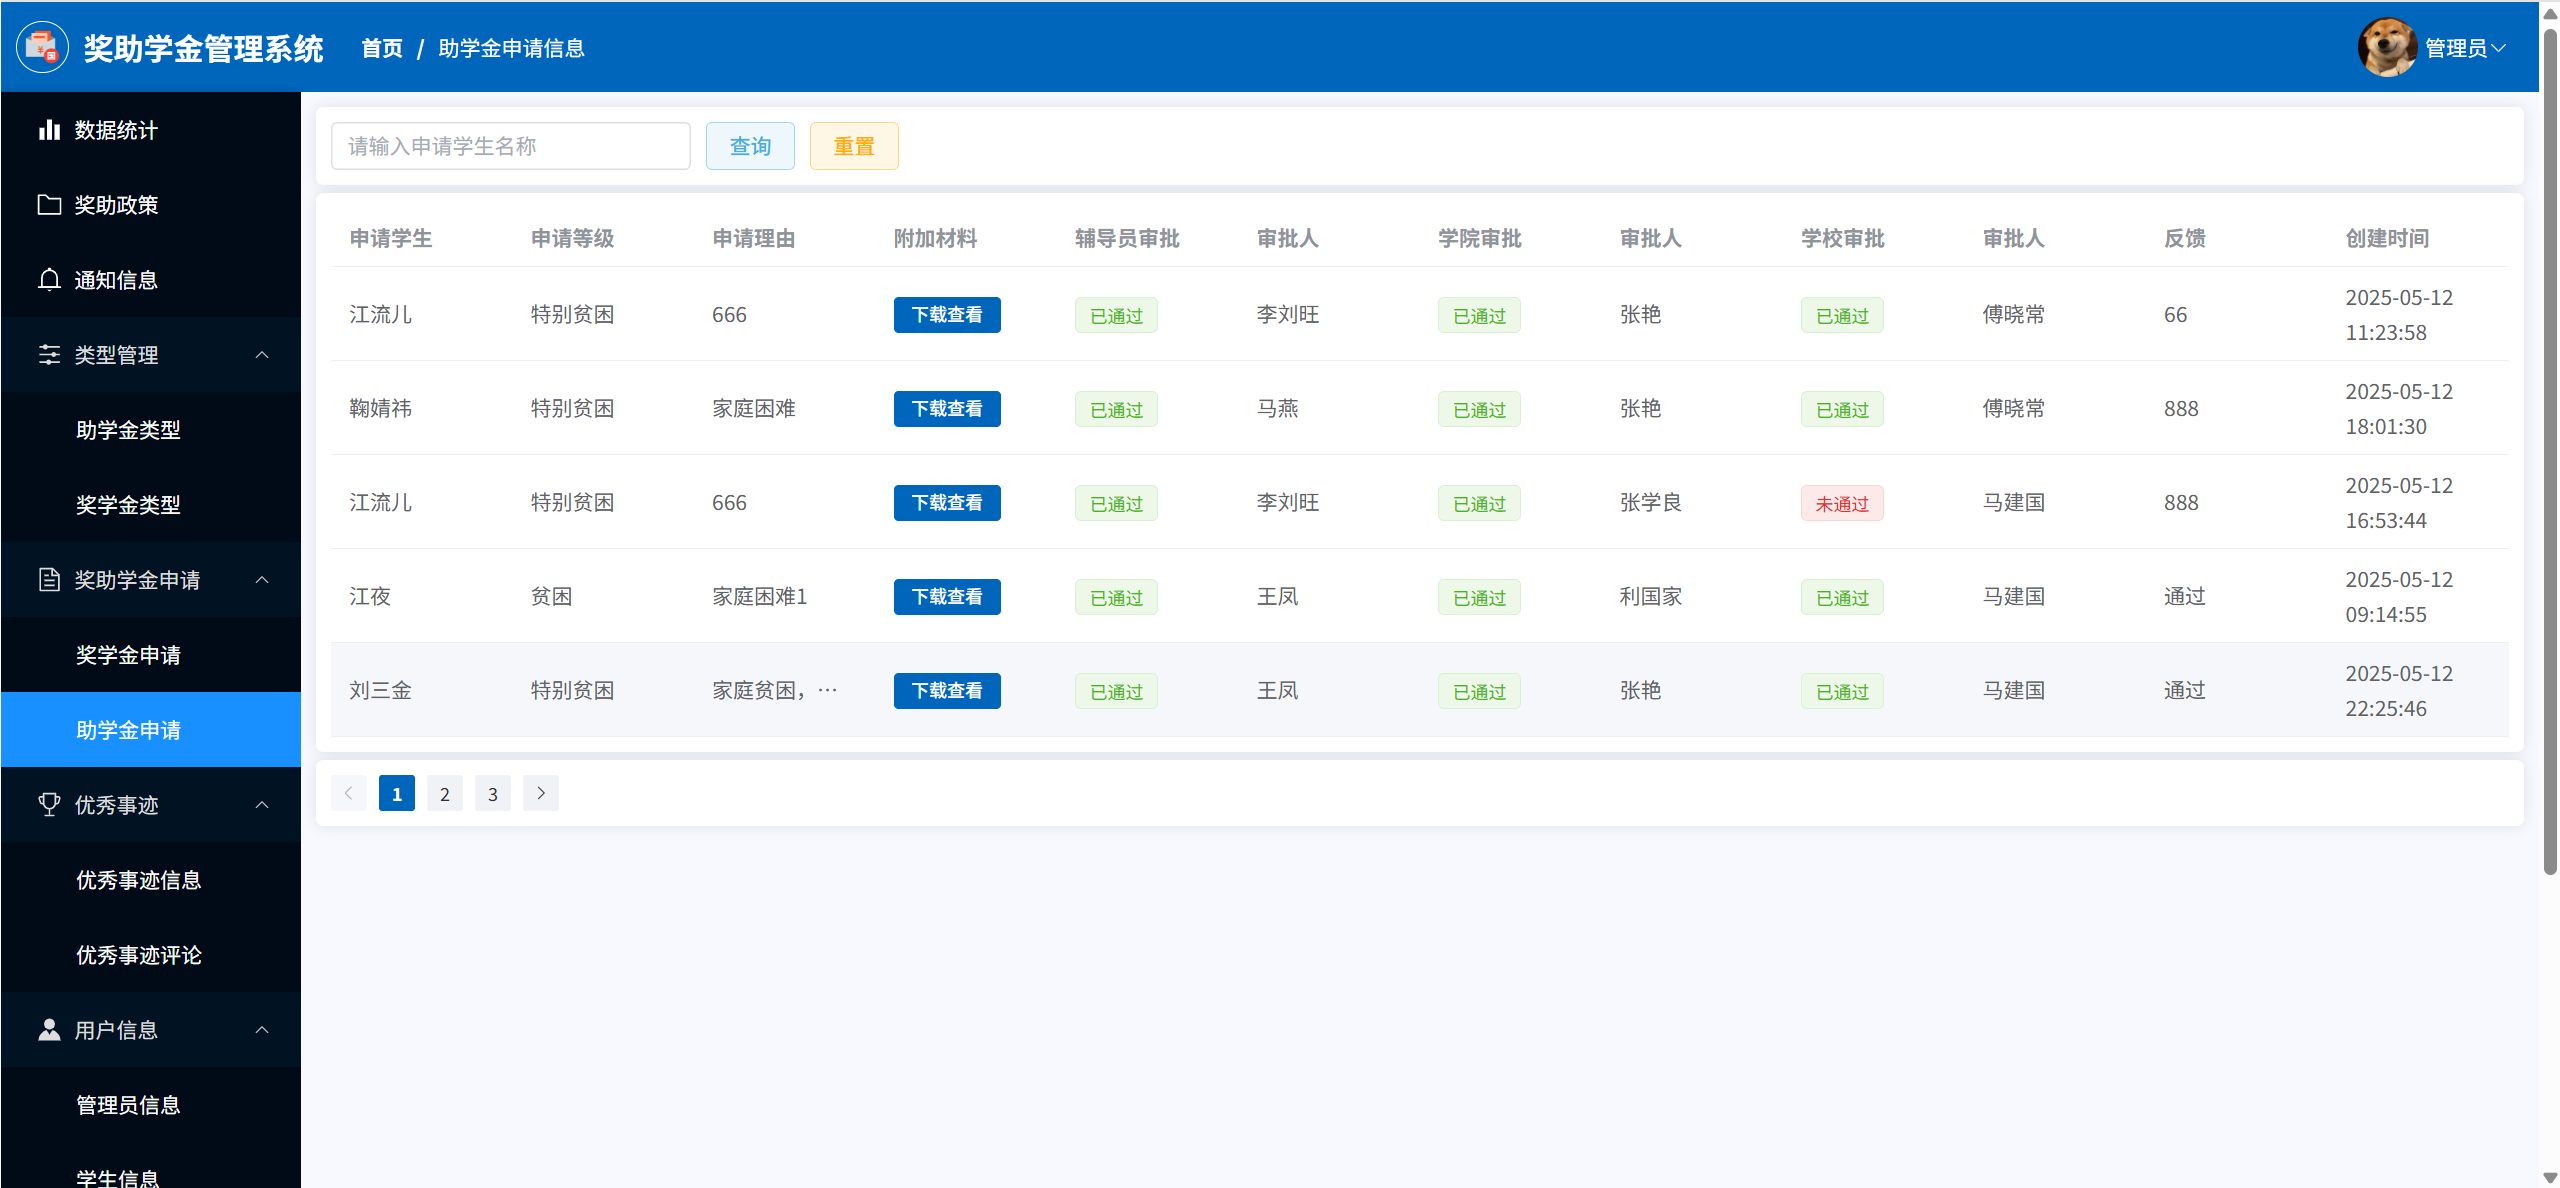Click the administrator avatar picture

(x=2386, y=47)
